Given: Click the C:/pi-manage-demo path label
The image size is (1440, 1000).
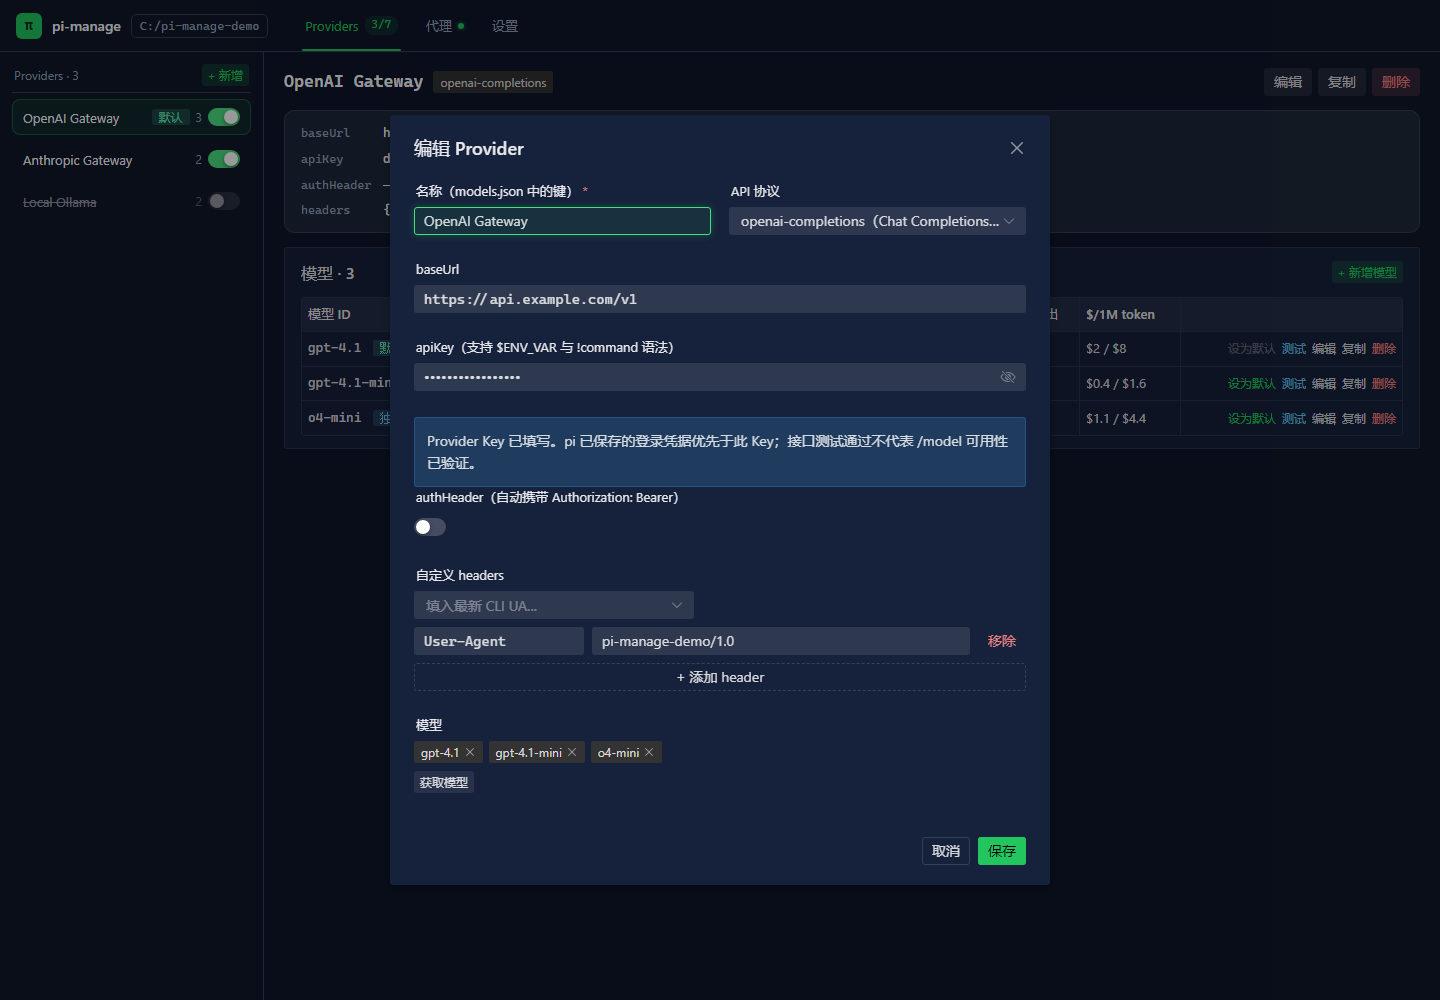Looking at the screenshot, I should pos(199,26).
